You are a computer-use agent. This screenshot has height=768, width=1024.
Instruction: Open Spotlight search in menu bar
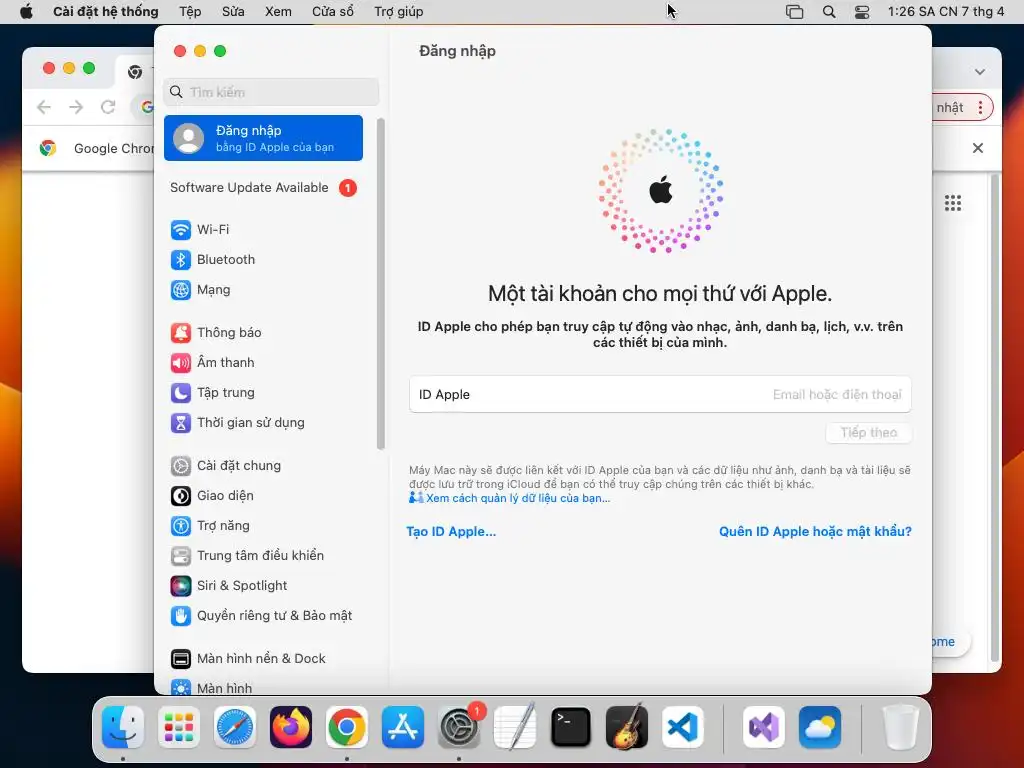[829, 12]
